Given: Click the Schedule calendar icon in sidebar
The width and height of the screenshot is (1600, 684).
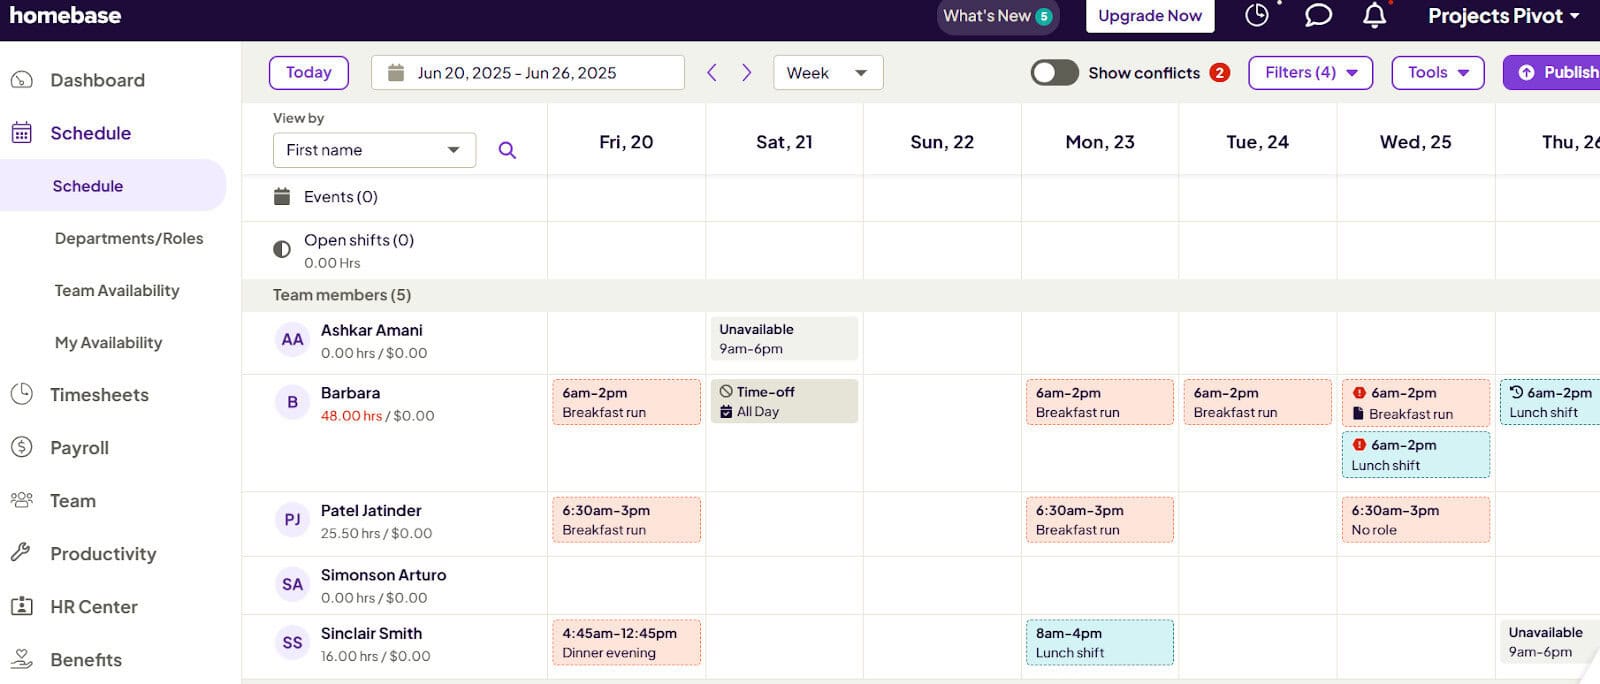Looking at the screenshot, I should tap(21, 133).
